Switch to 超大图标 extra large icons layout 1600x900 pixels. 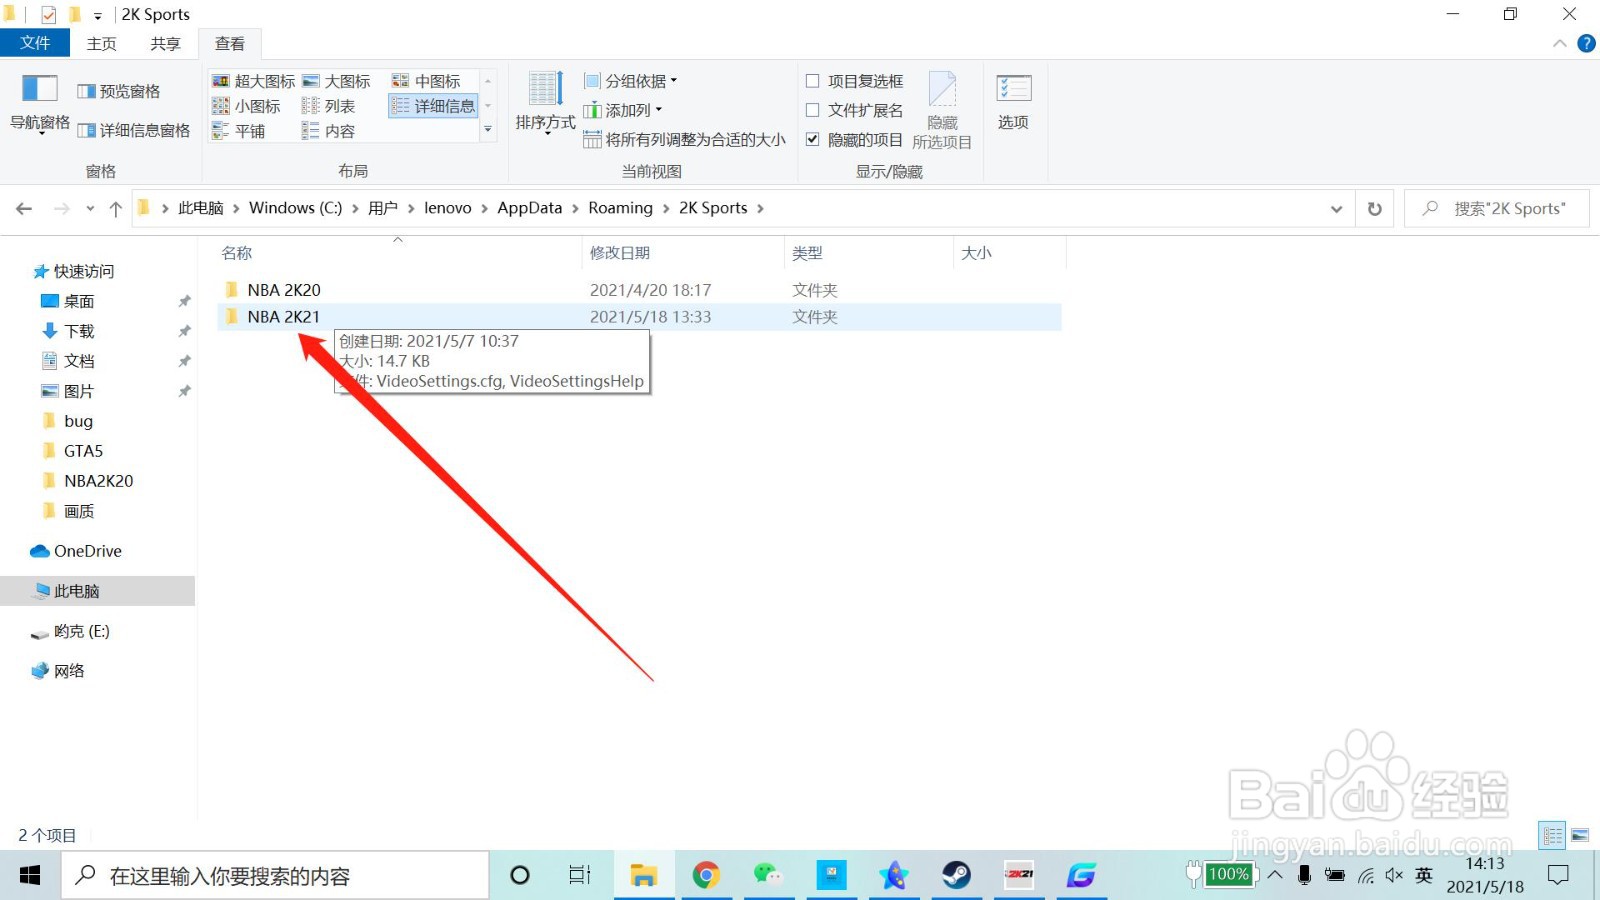click(x=254, y=81)
